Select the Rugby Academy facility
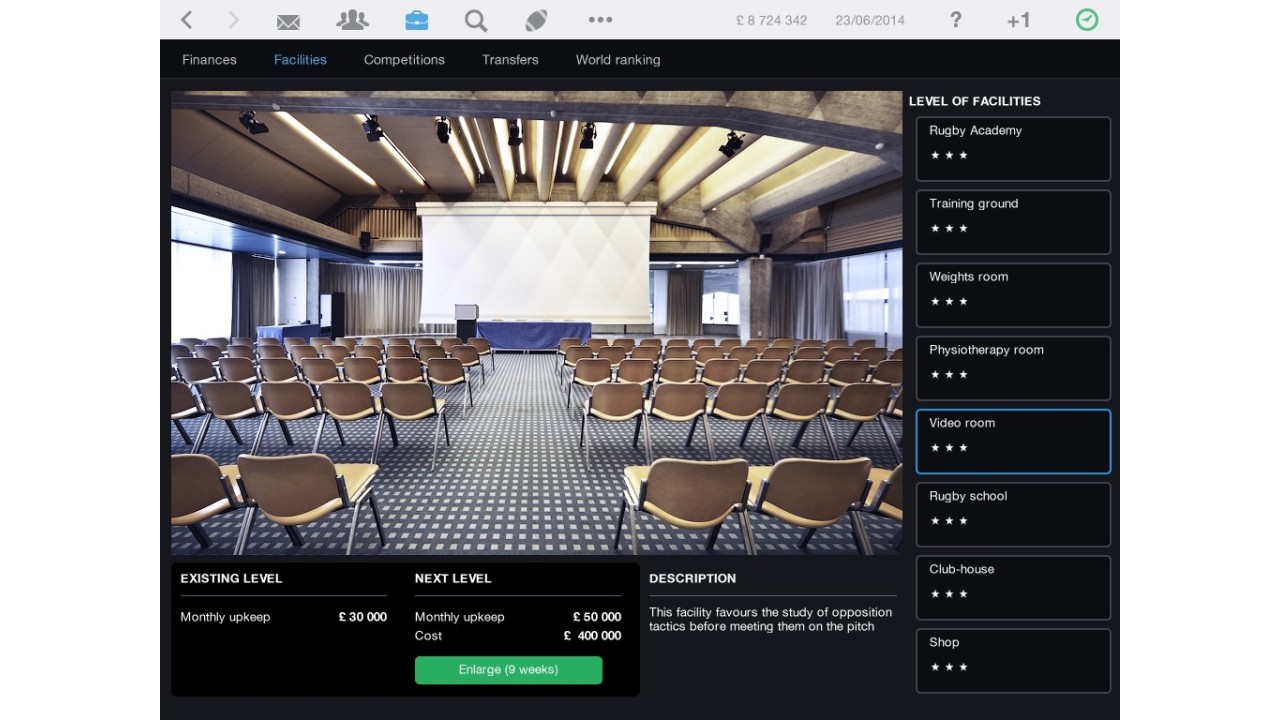This screenshot has height=720, width=1280. point(1013,149)
